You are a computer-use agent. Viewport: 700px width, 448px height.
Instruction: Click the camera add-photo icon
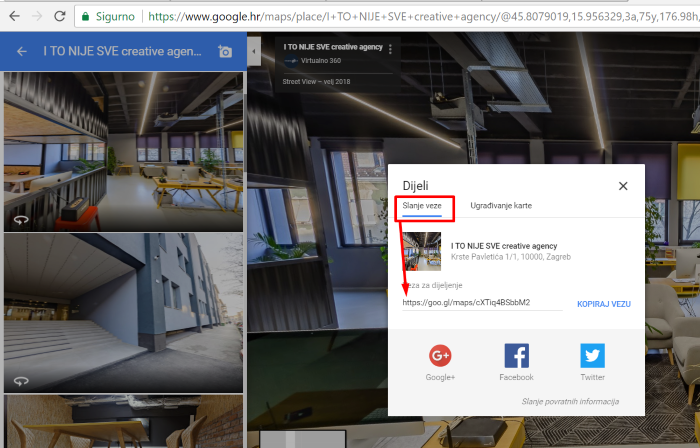[x=225, y=52]
